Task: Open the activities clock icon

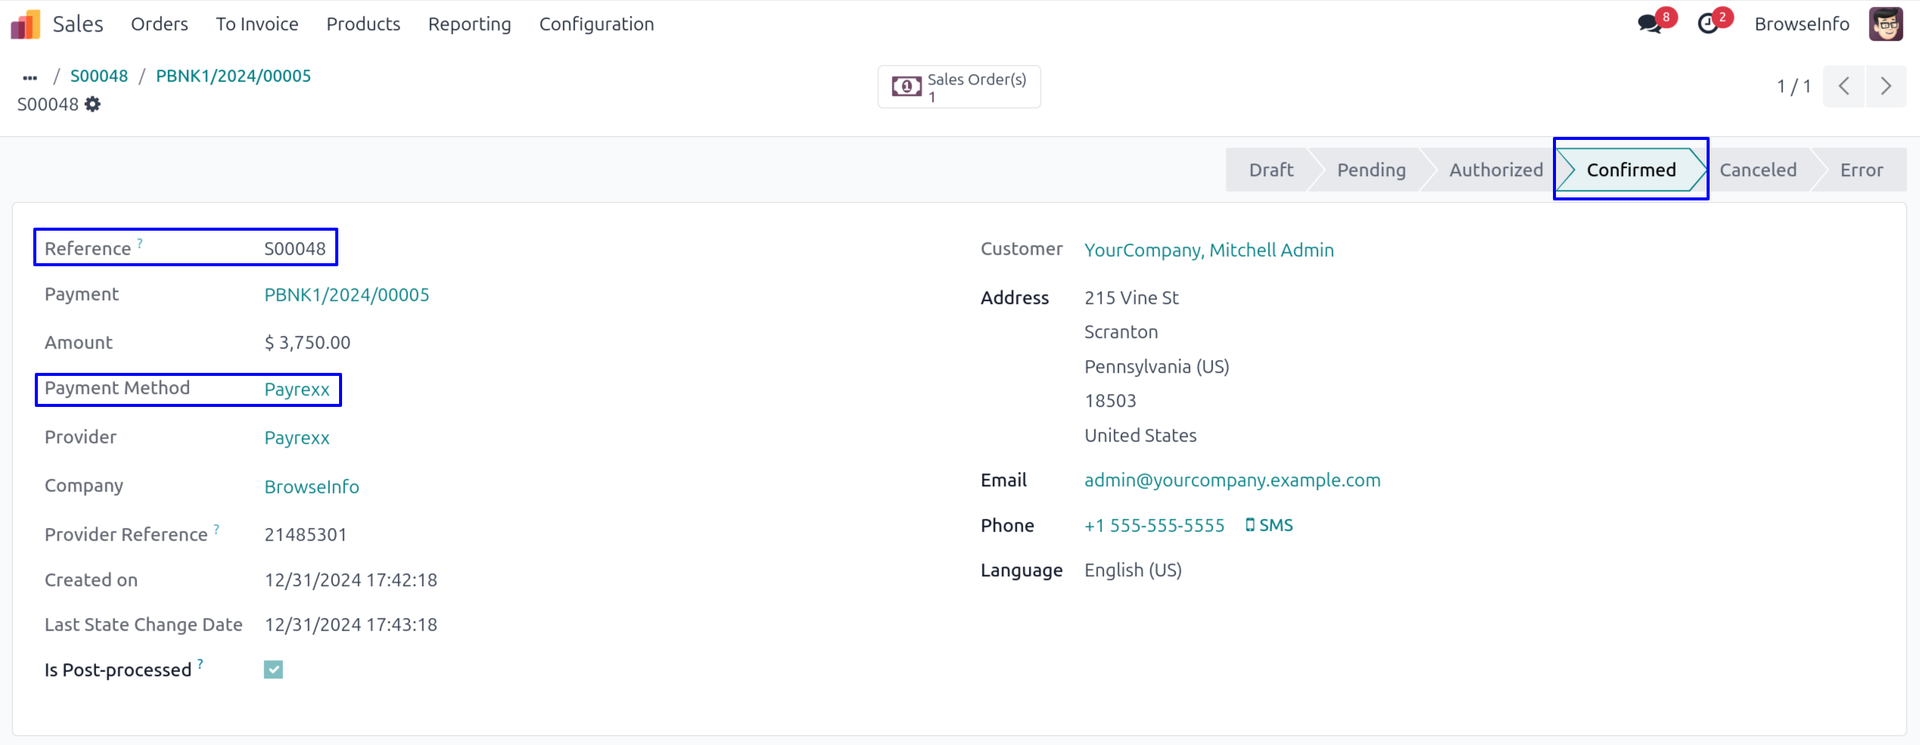Action: tap(1709, 24)
